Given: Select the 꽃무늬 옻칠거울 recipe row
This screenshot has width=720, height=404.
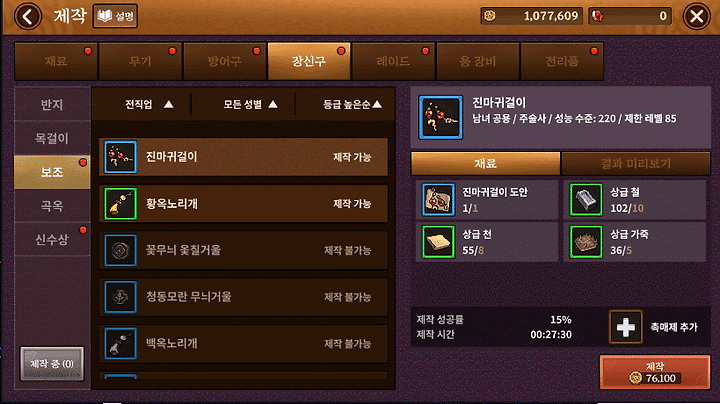Looking at the screenshot, I should click(x=243, y=250).
